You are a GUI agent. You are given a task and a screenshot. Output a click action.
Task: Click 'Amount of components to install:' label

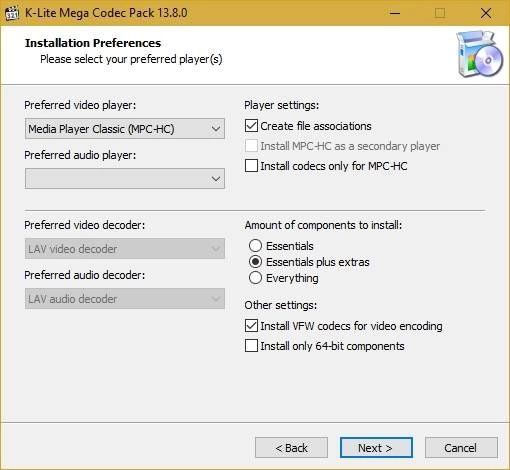click(323, 225)
